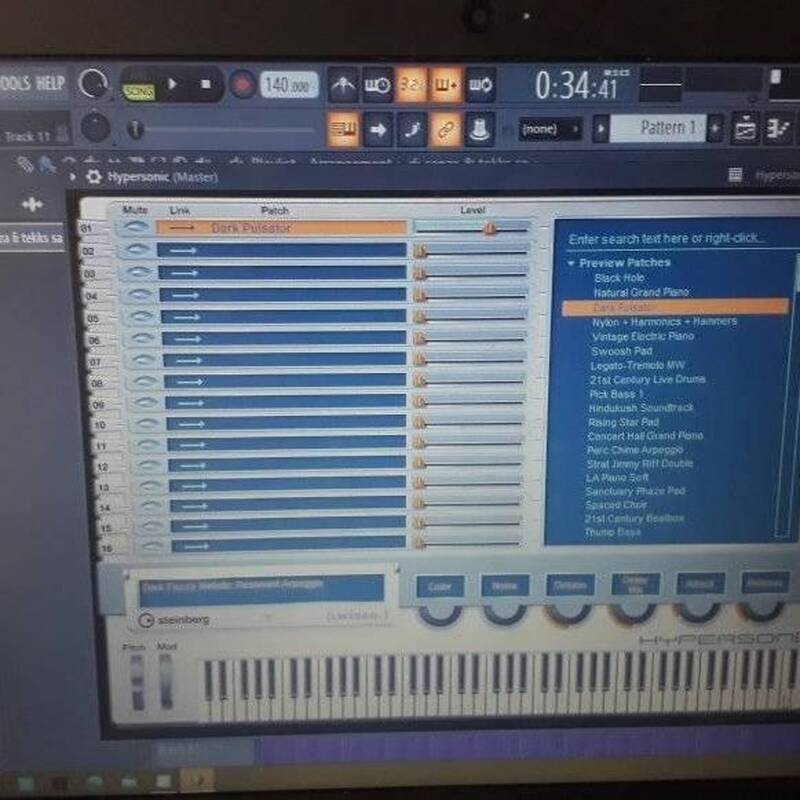Click the channel 01 Level slider
This screenshot has width=800, height=800.
(472, 229)
